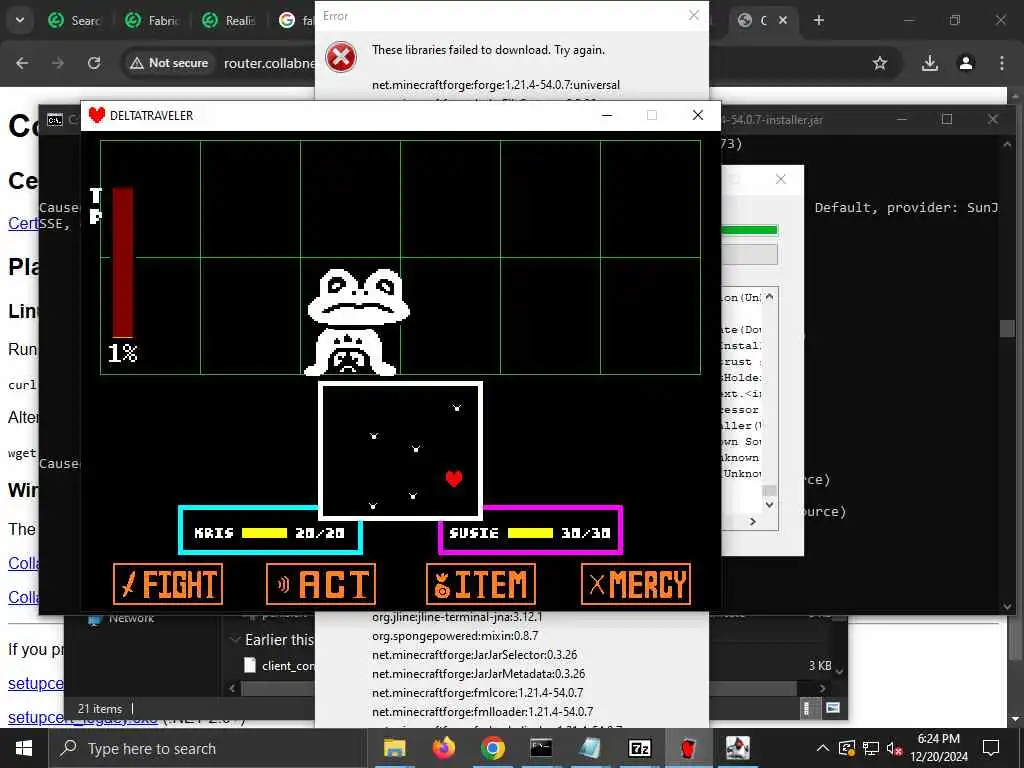Open the ITEM battle menu

(481, 584)
